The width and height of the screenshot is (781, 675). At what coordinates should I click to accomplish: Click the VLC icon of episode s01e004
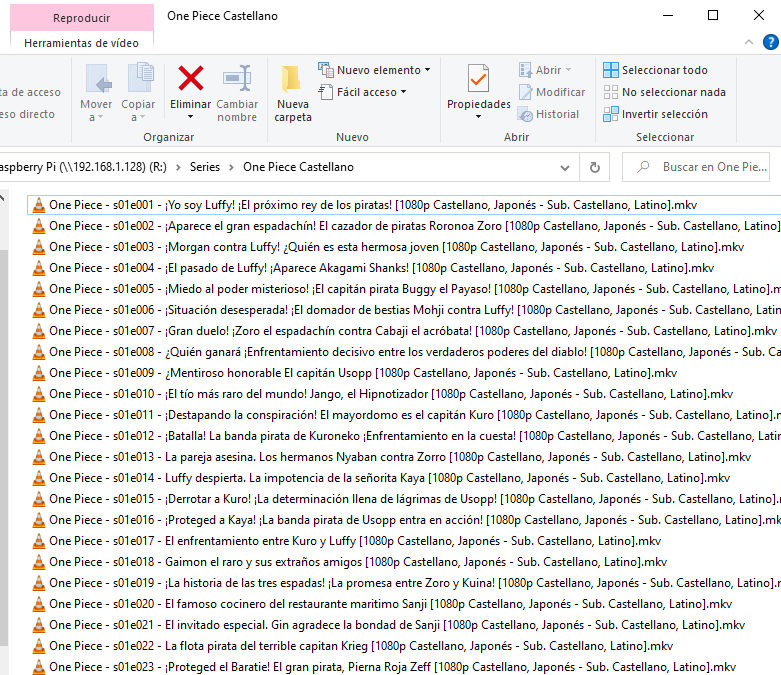point(38,268)
